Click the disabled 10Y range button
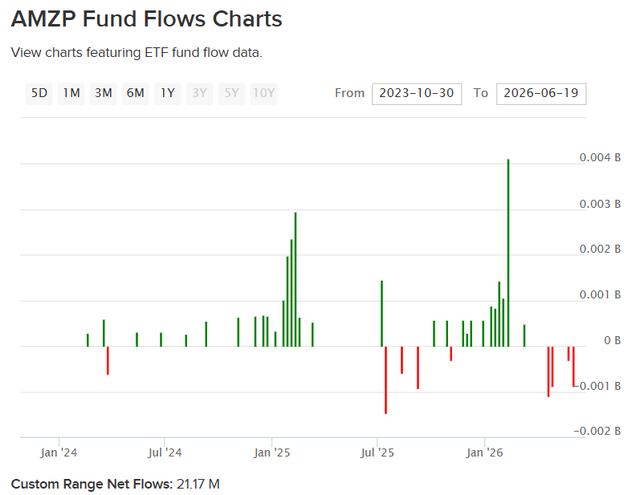This screenshot has width=640, height=495. pyautogui.click(x=264, y=93)
